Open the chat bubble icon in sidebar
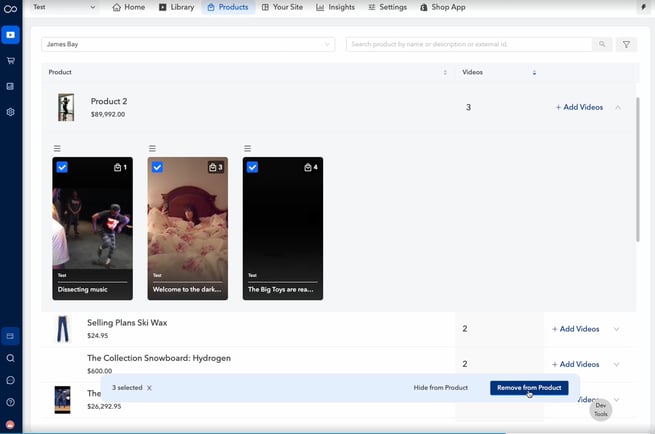 tap(10, 380)
